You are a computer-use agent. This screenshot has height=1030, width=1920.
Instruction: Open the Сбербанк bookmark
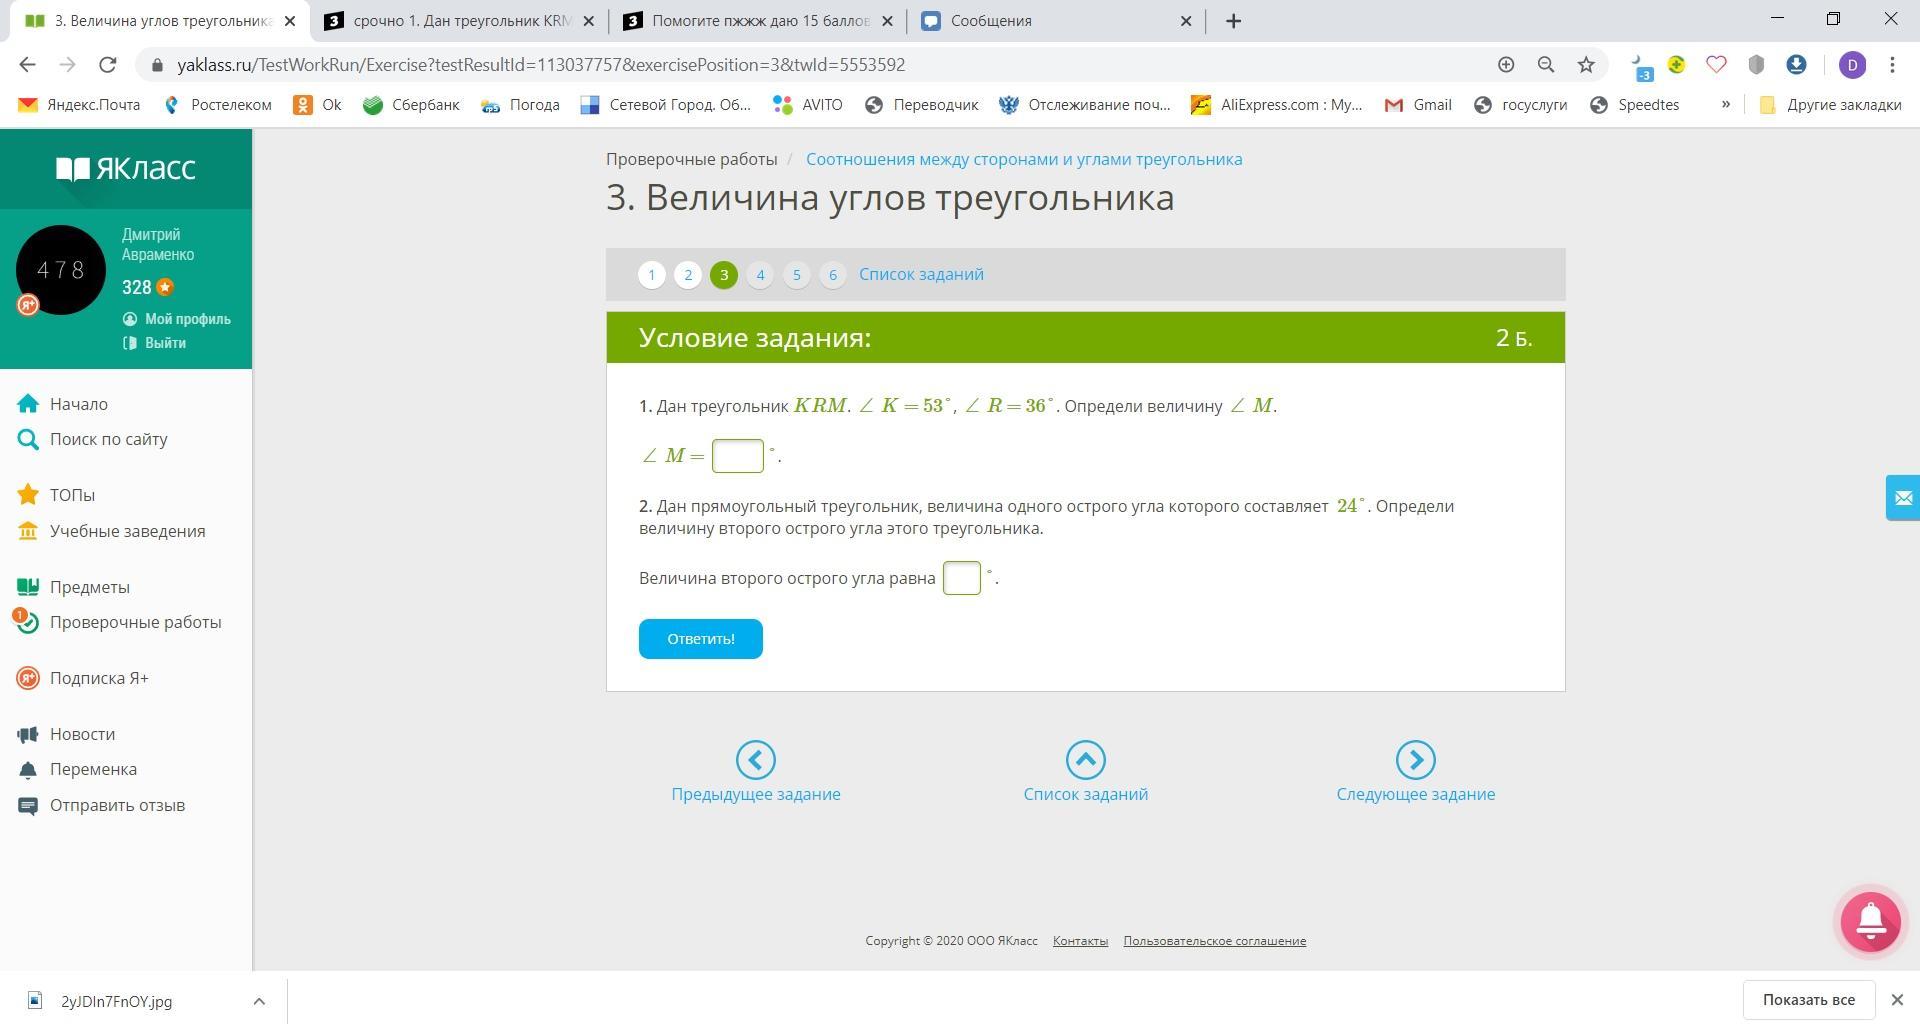[x=411, y=105]
